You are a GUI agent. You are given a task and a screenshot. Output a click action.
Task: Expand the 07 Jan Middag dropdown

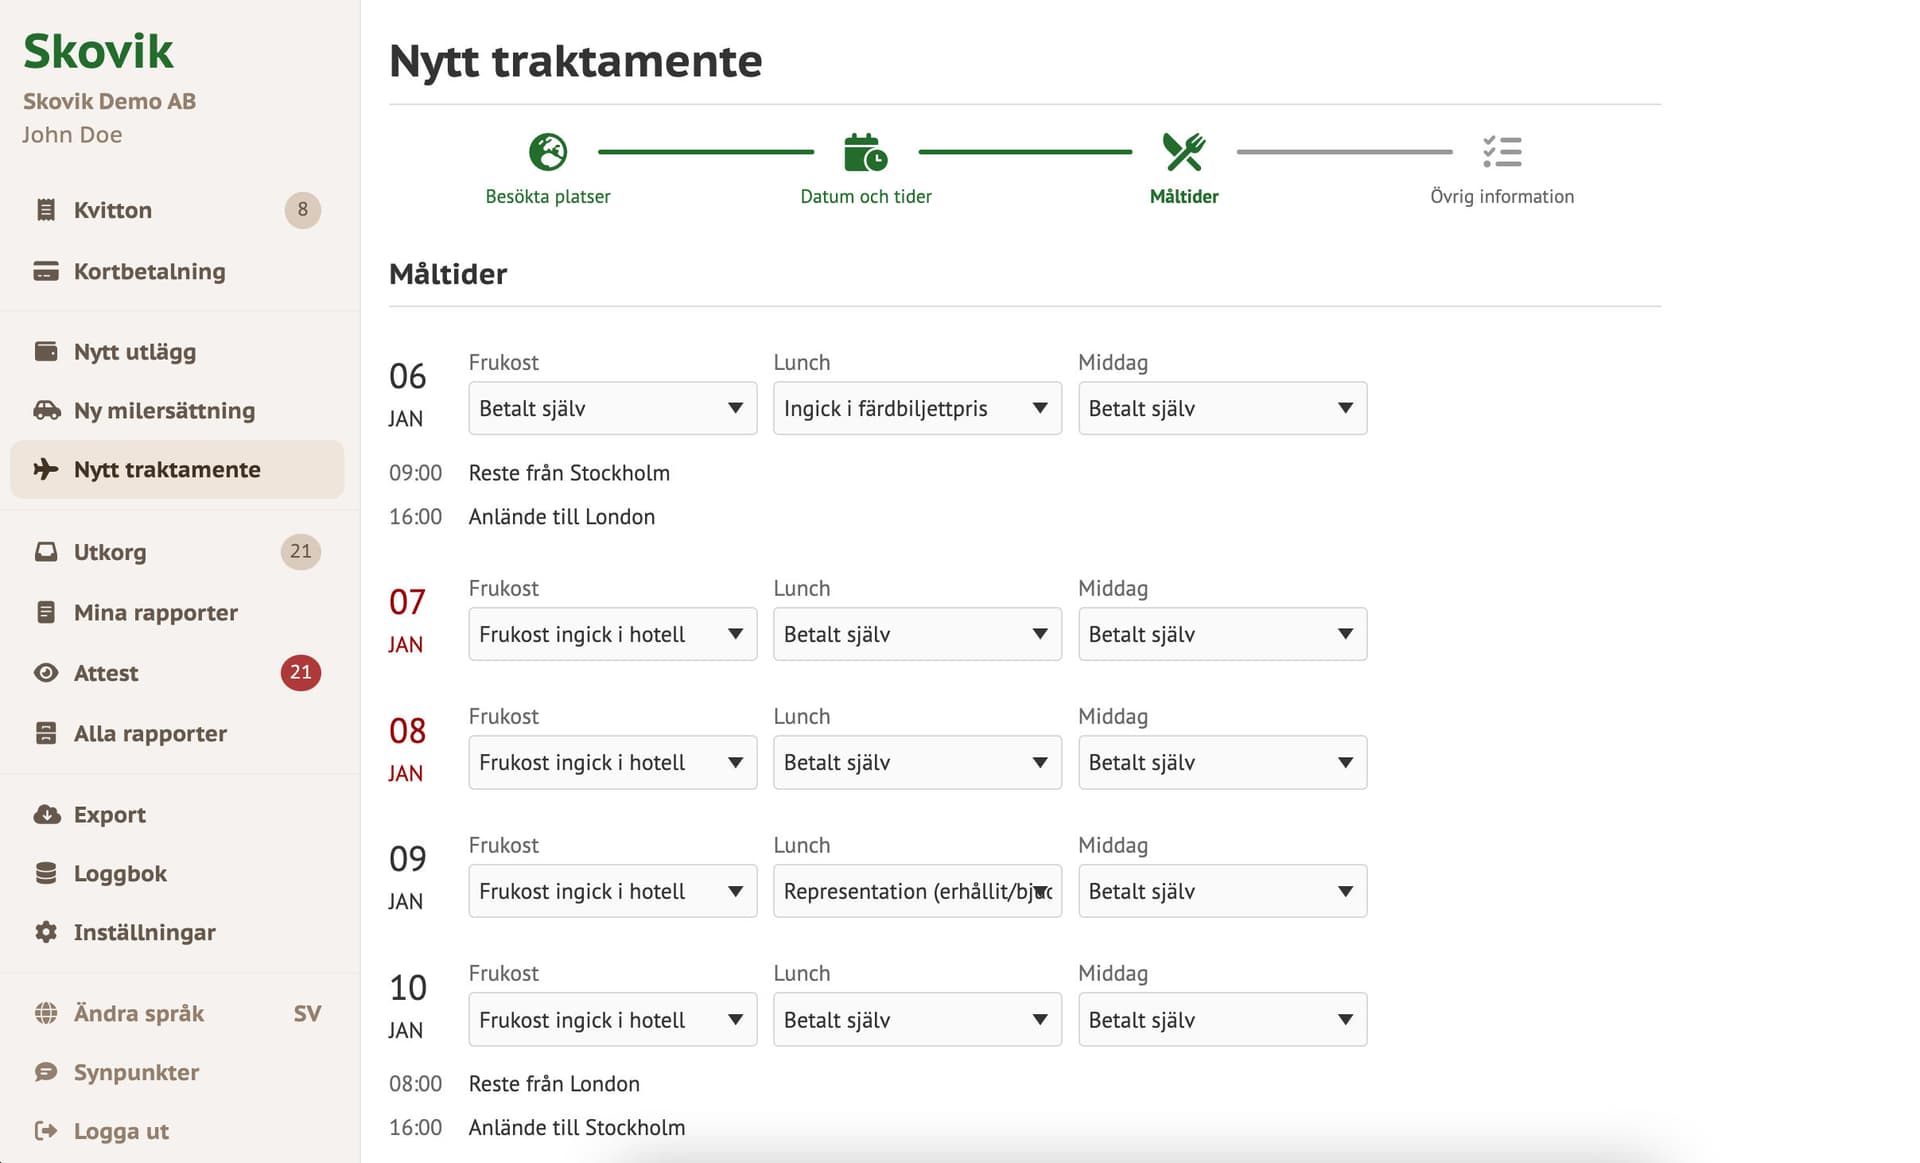[1222, 634]
